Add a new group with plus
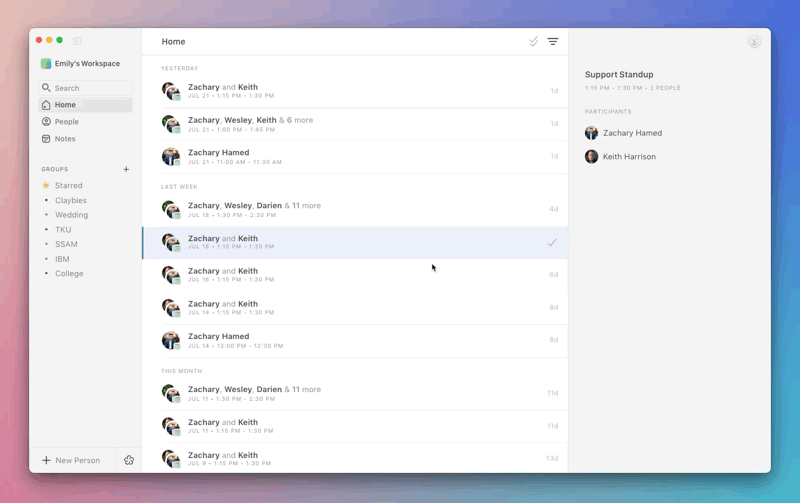The width and height of the screenshot is (800, 503). pyautogui.click(x=126, y=169)
